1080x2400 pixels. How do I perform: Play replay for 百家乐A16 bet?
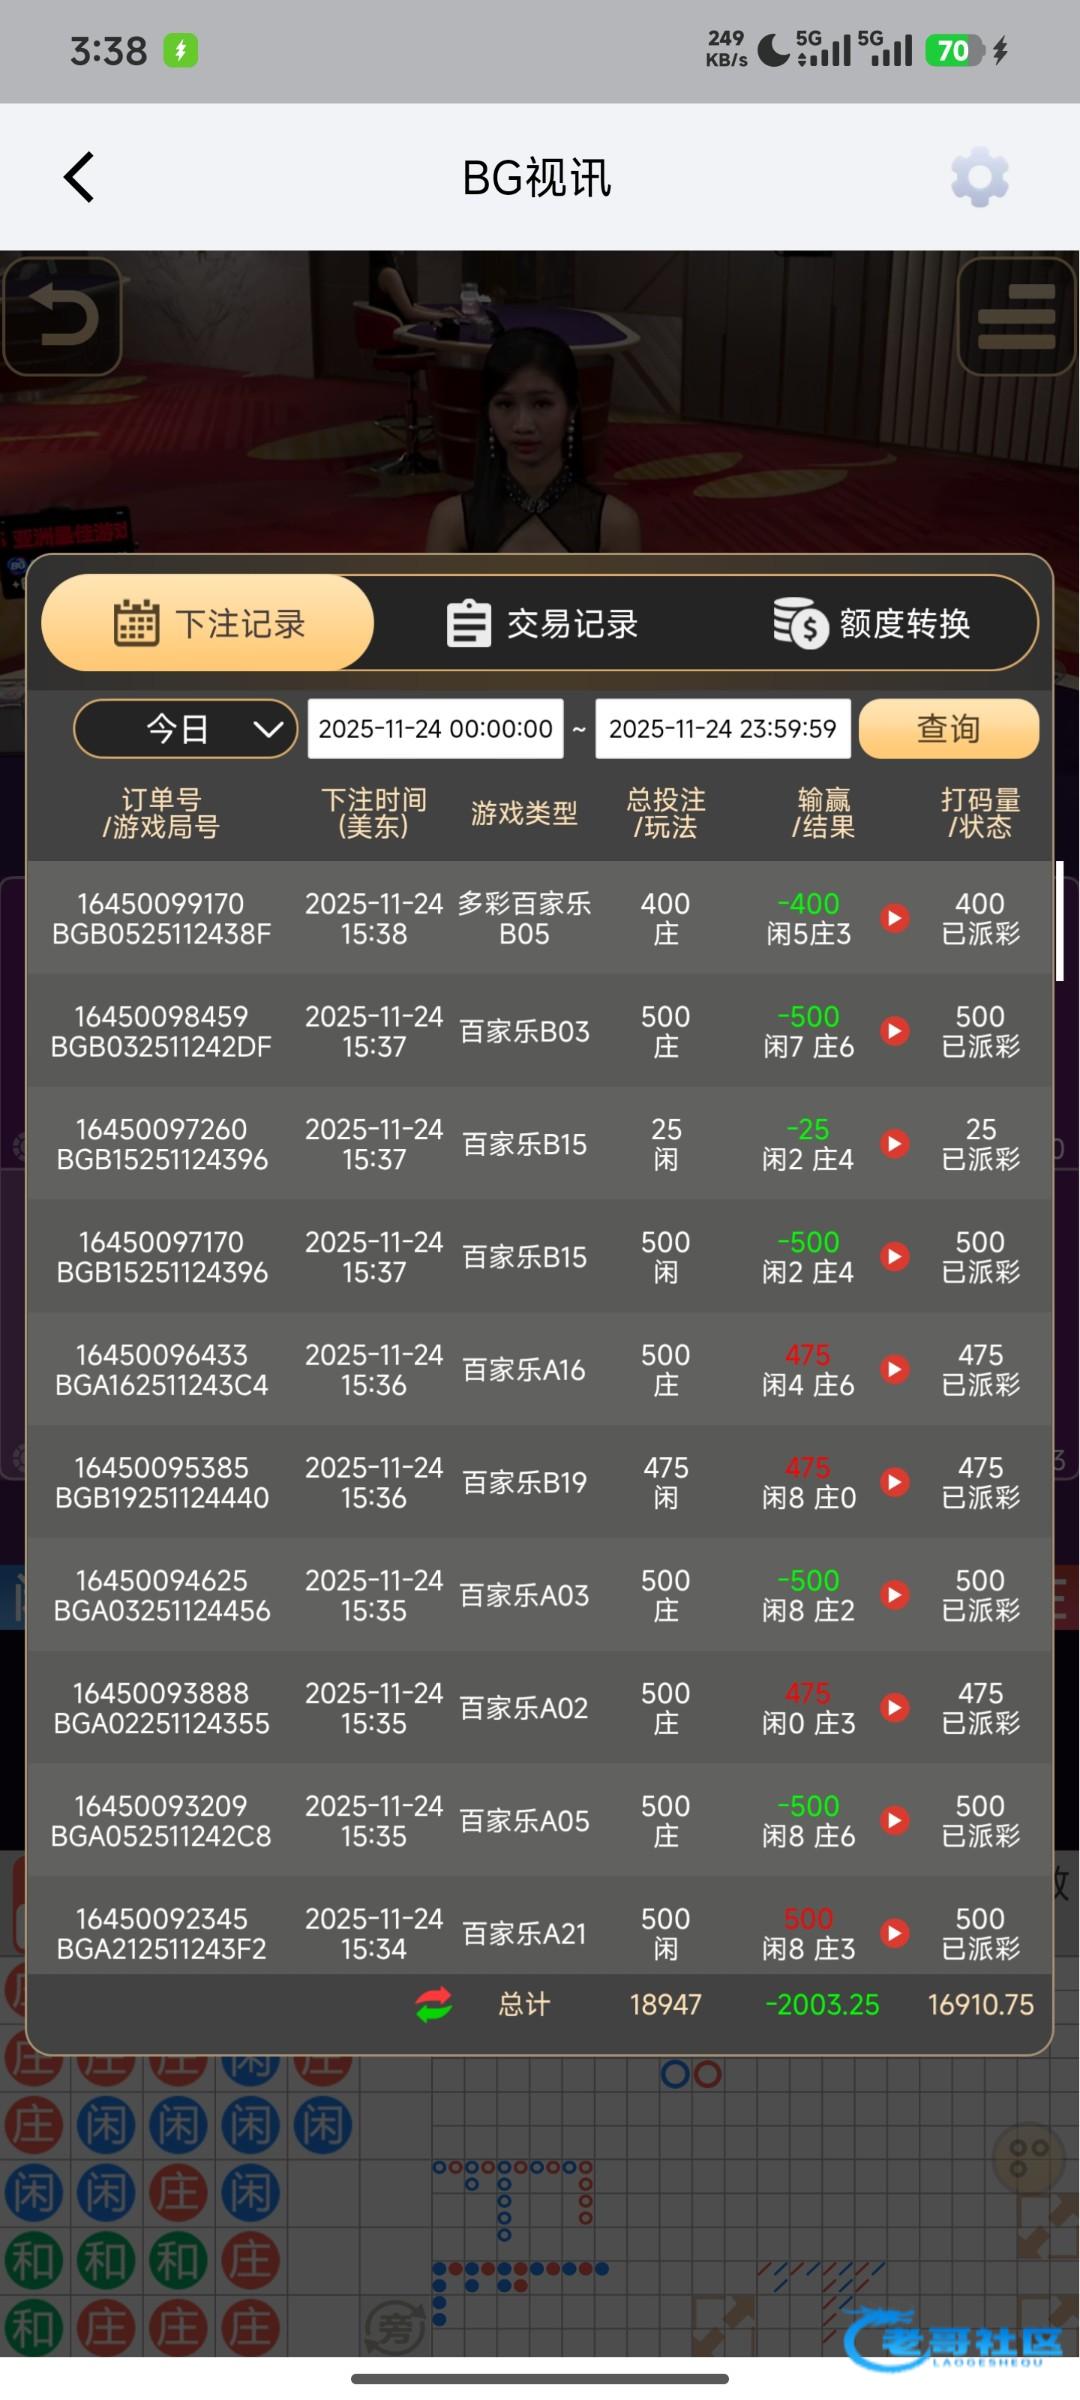tap(895, 1369)
